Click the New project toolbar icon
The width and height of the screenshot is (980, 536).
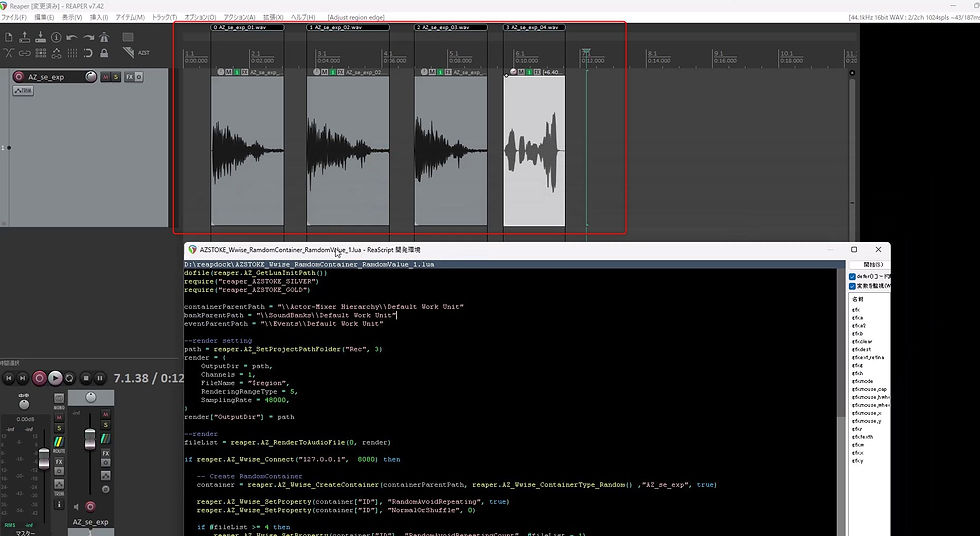pos(9,37)
